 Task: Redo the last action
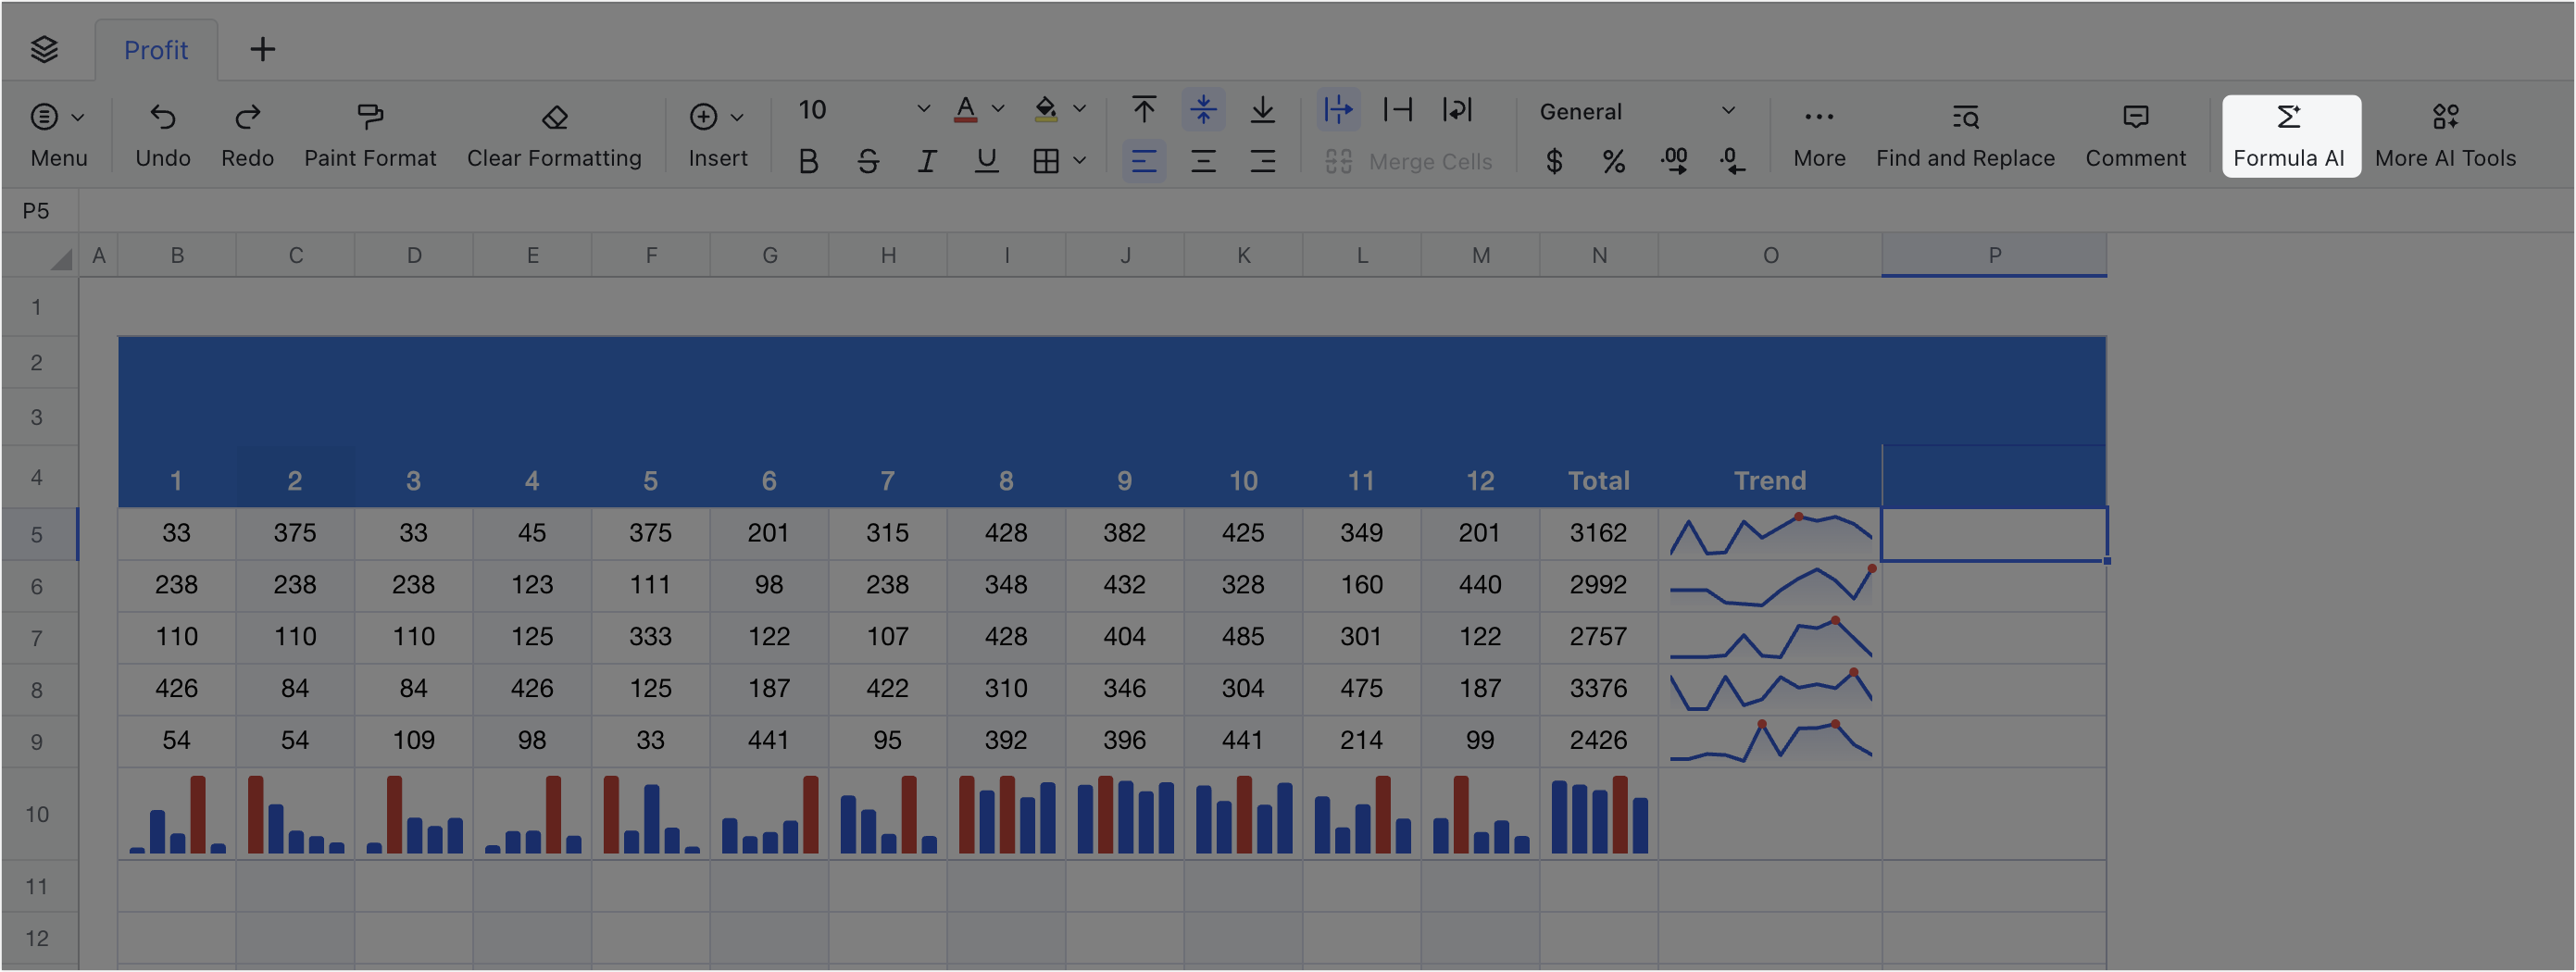pyautogui.click(x=247, y=133)
